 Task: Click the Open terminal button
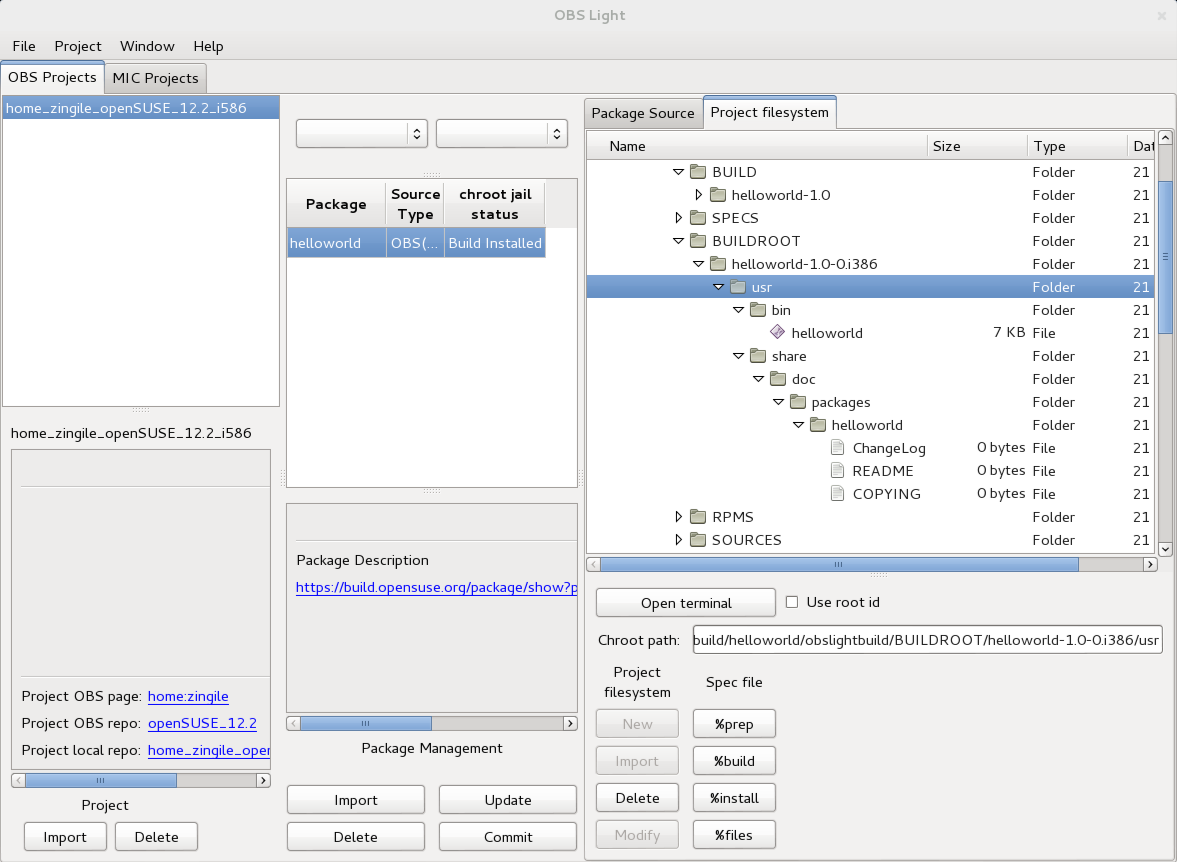click(x=685, y=602)
